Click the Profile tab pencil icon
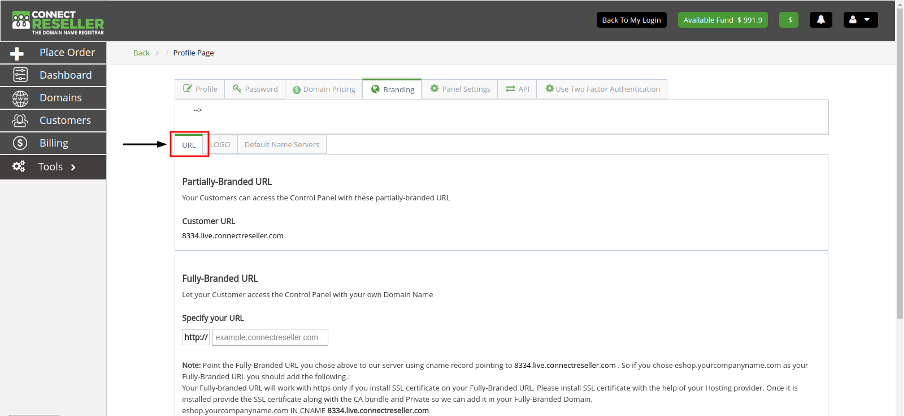Screen dimensions: 904x416 (187, 89)
